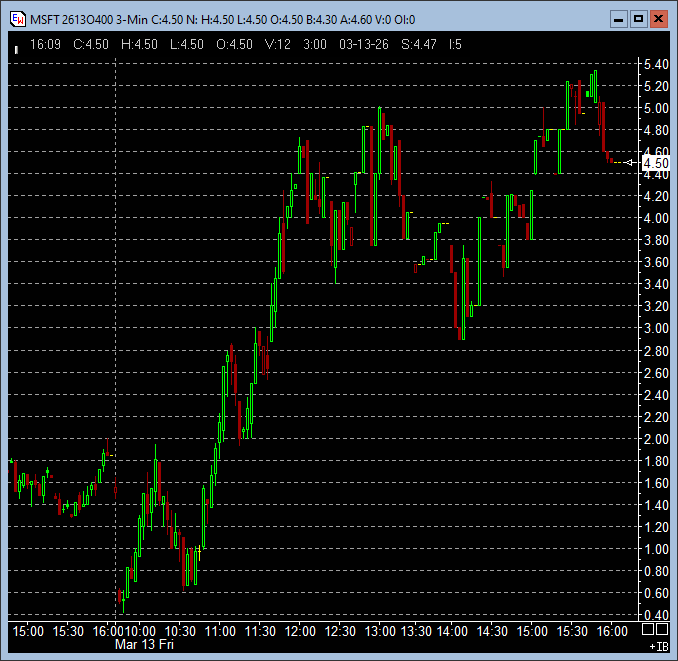The image size is (678, 661).
Task: Click the chart application icon in title bar
Action: click(16, 19)
